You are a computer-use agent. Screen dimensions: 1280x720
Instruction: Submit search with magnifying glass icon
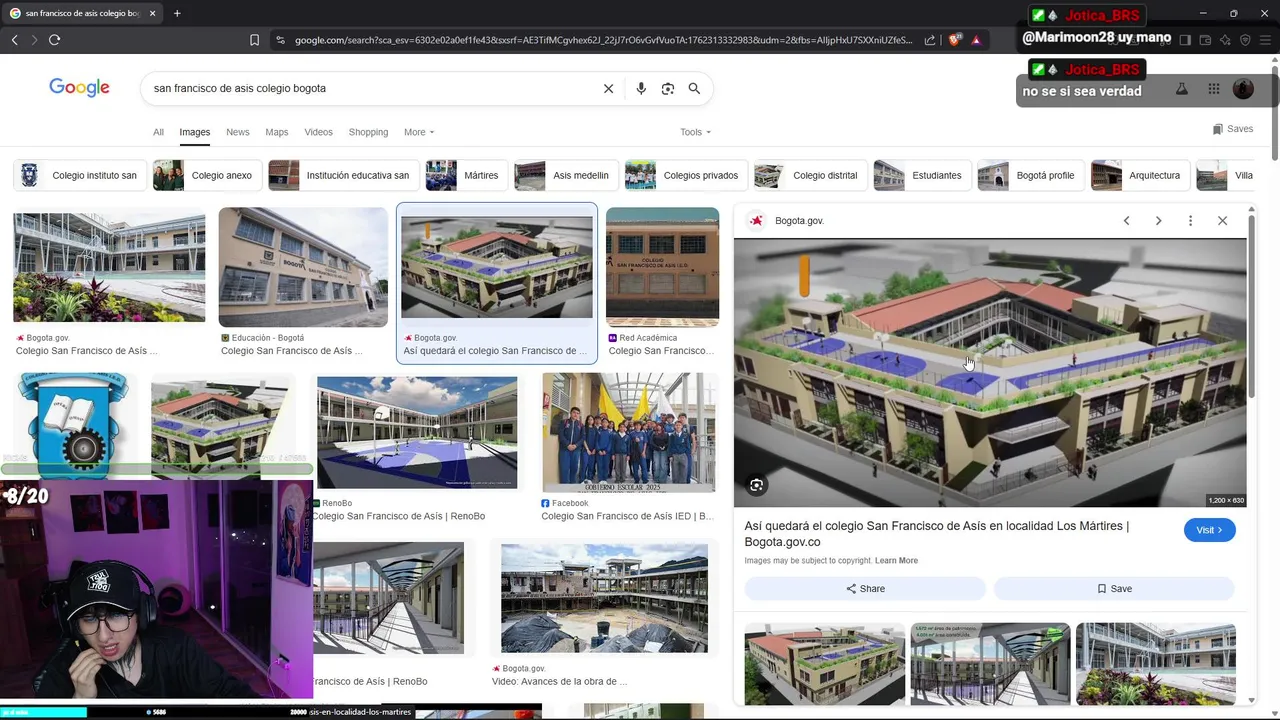click(x=694, y=88)
